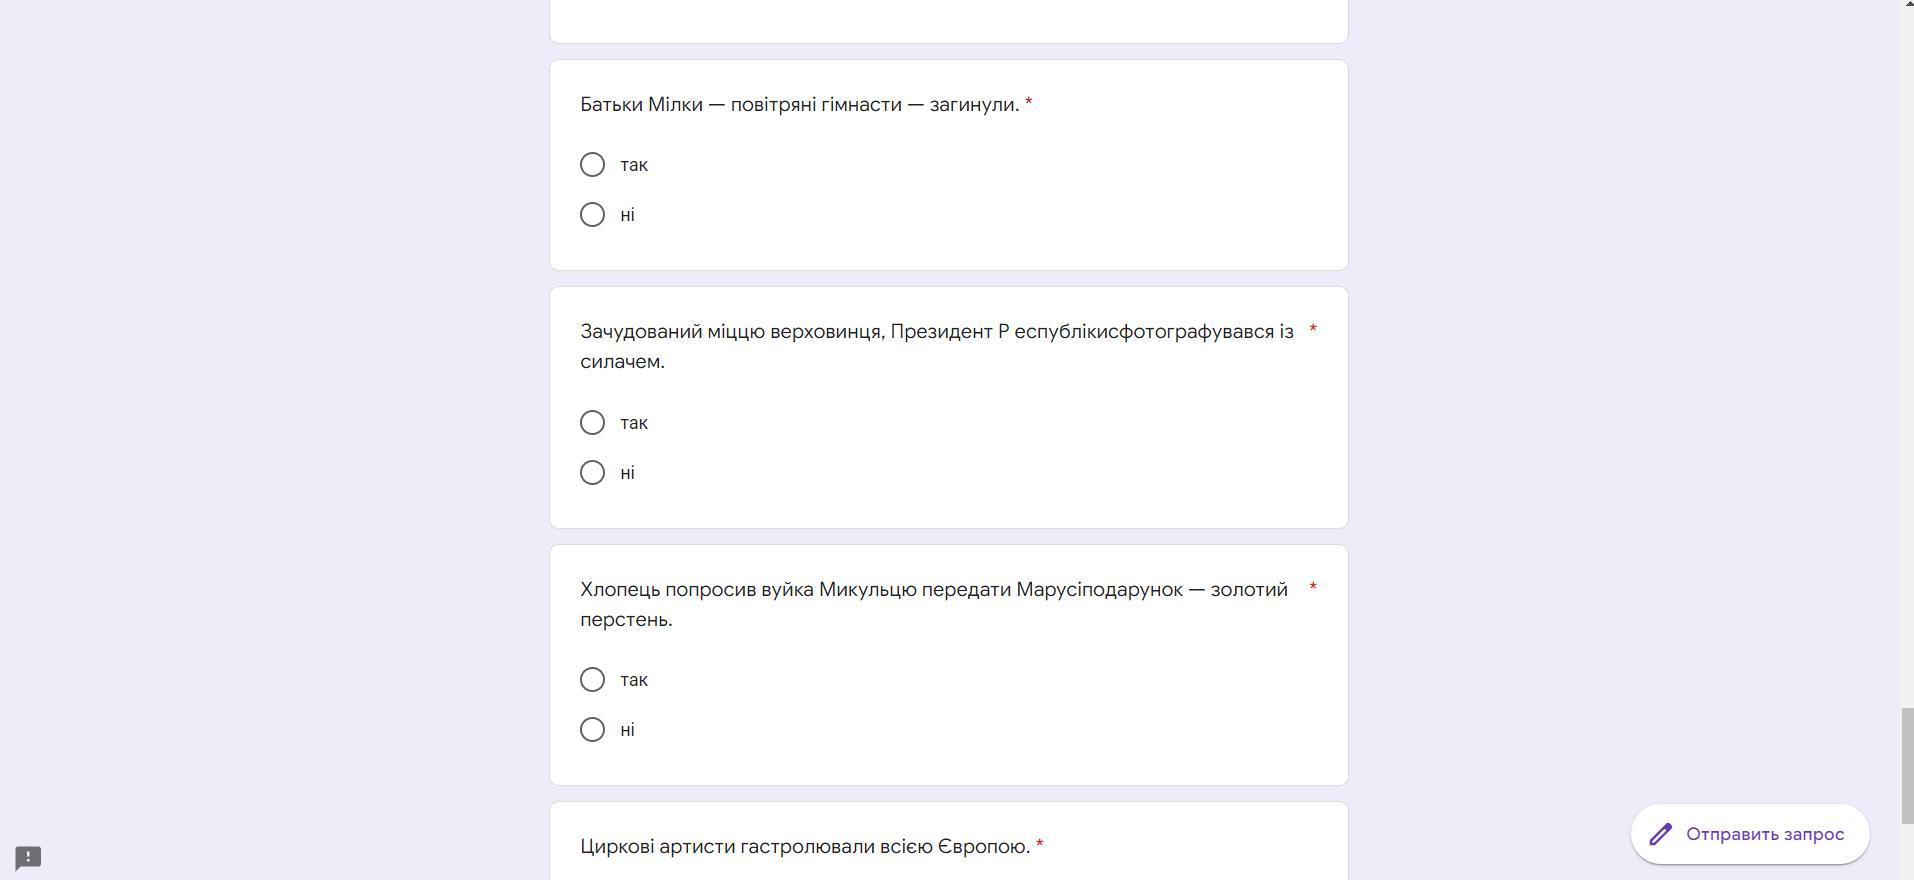Click the Зачудований міццю верховинця question text
Image resolution: width=1914 pixels, height=880 pixels.
point(937,346)
